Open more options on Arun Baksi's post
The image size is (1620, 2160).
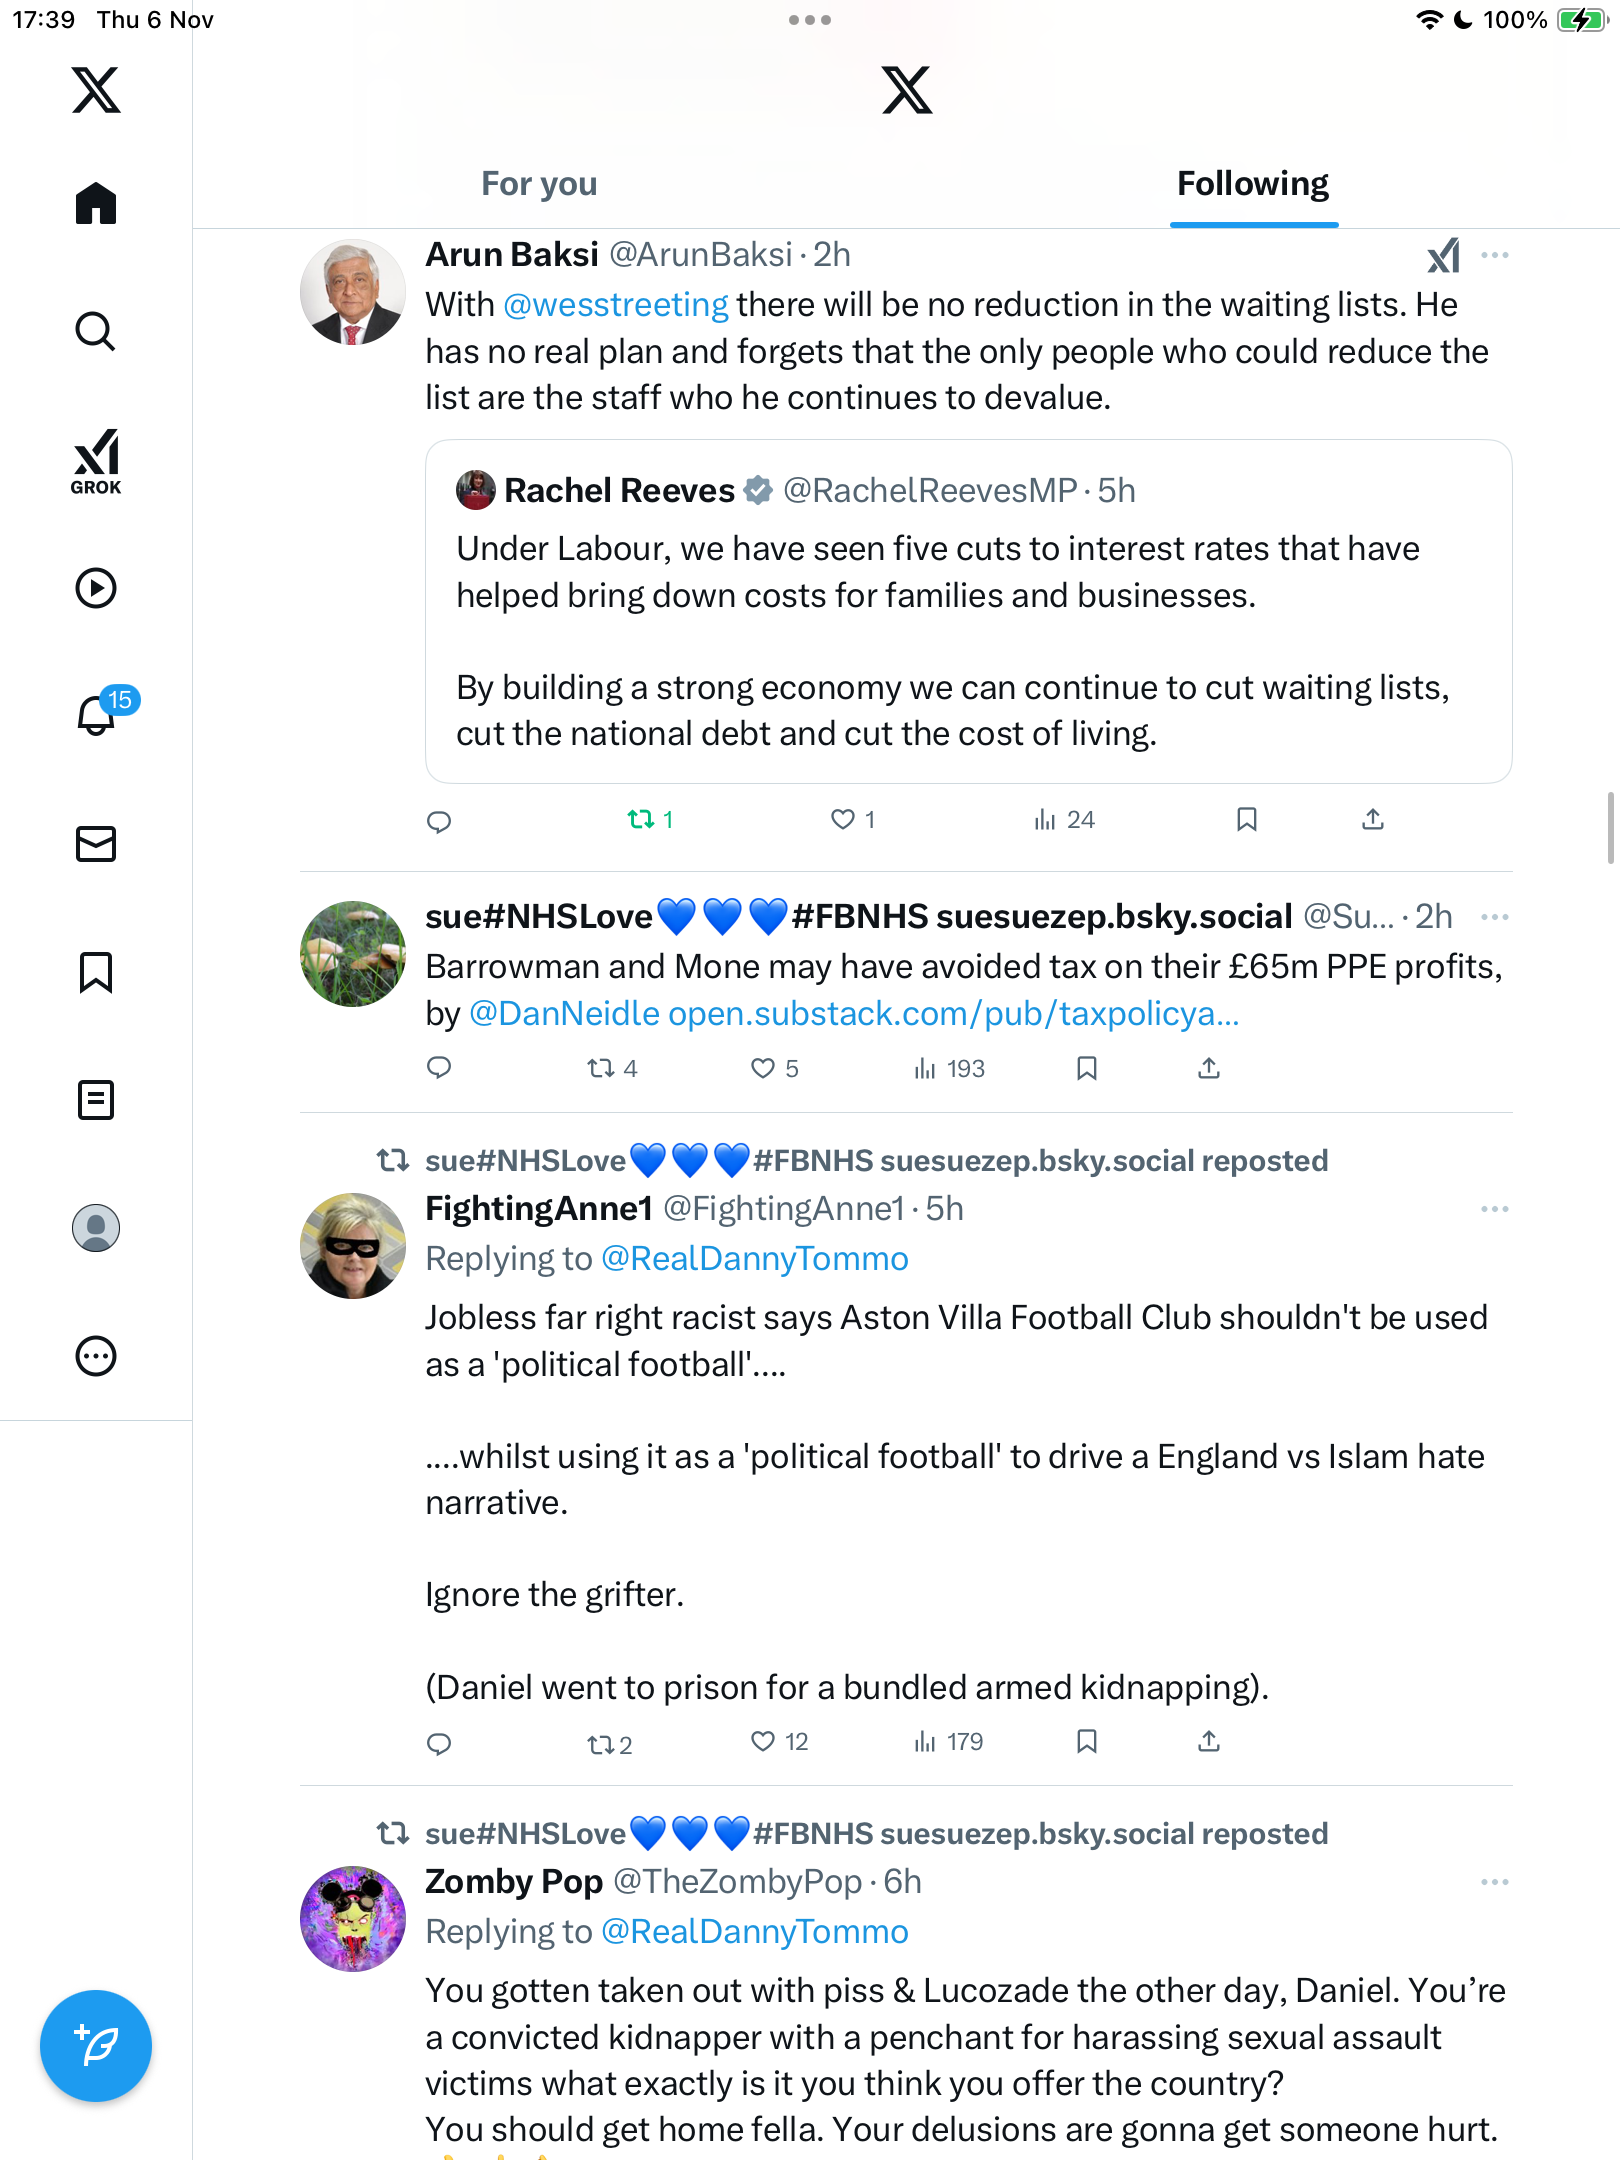click(1495, 255)
